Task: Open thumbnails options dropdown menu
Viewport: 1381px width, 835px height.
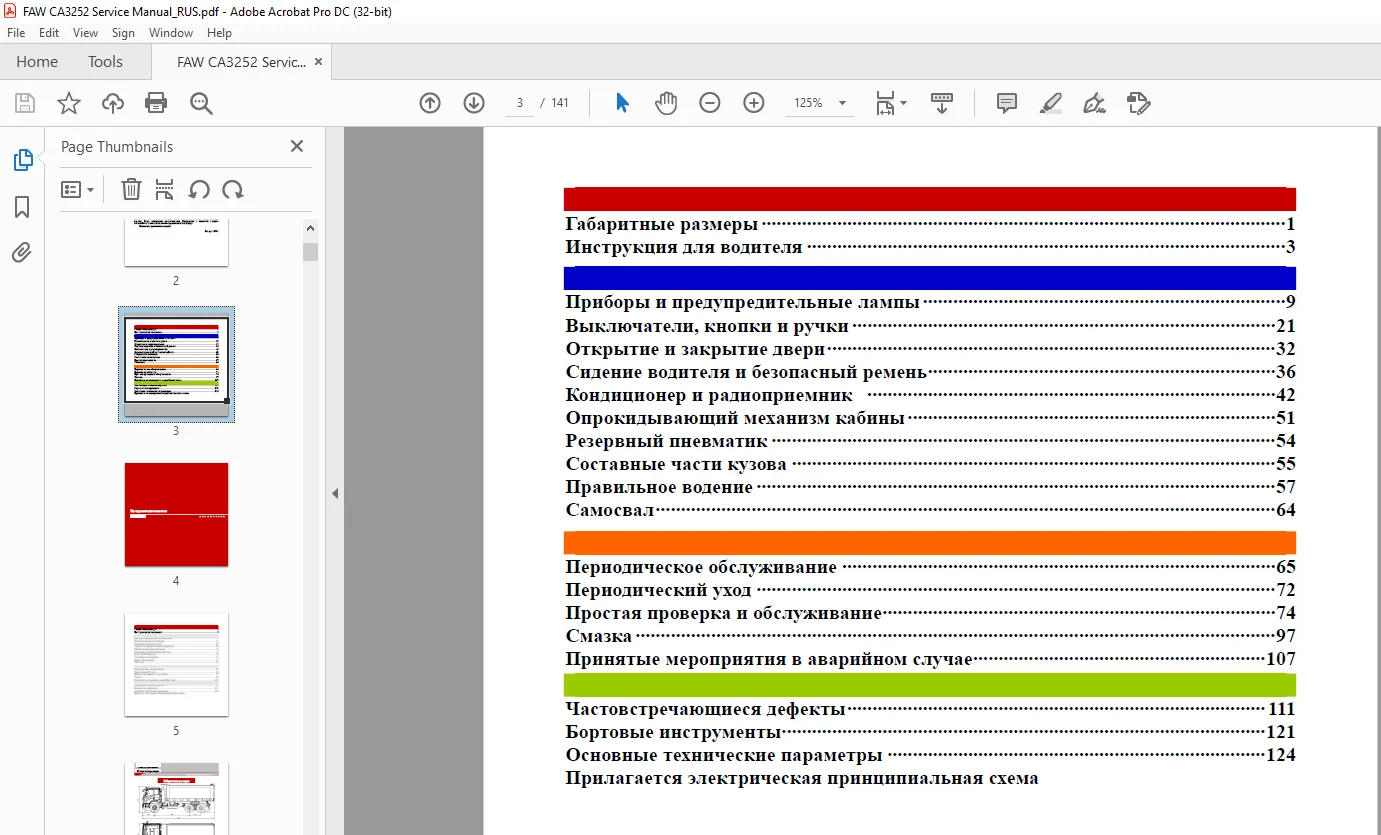Action: [77, 189]
